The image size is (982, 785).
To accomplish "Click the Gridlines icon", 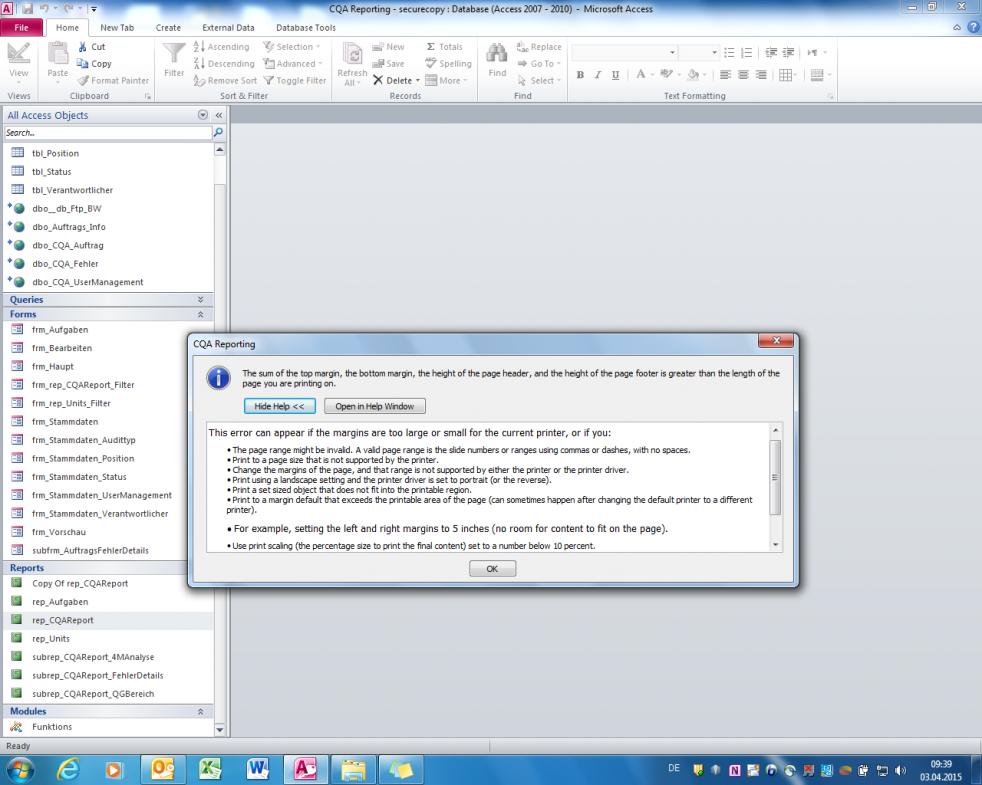I will pyautogui.click(x=785, y=75).
